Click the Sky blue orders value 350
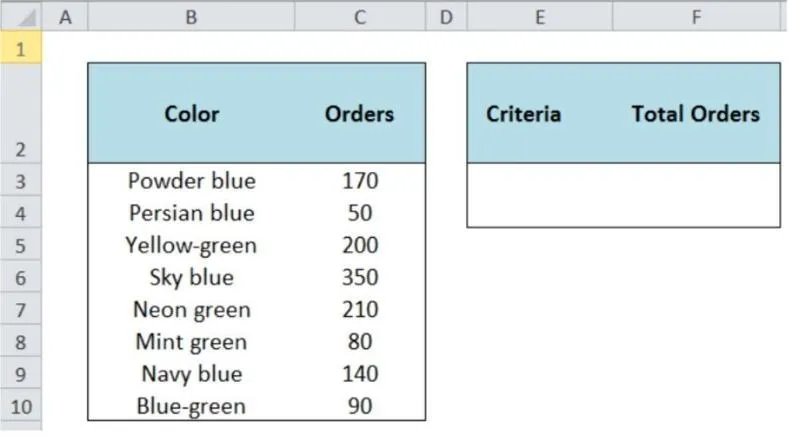The height and width of the screenshot is (437, 789). [360, 277]
